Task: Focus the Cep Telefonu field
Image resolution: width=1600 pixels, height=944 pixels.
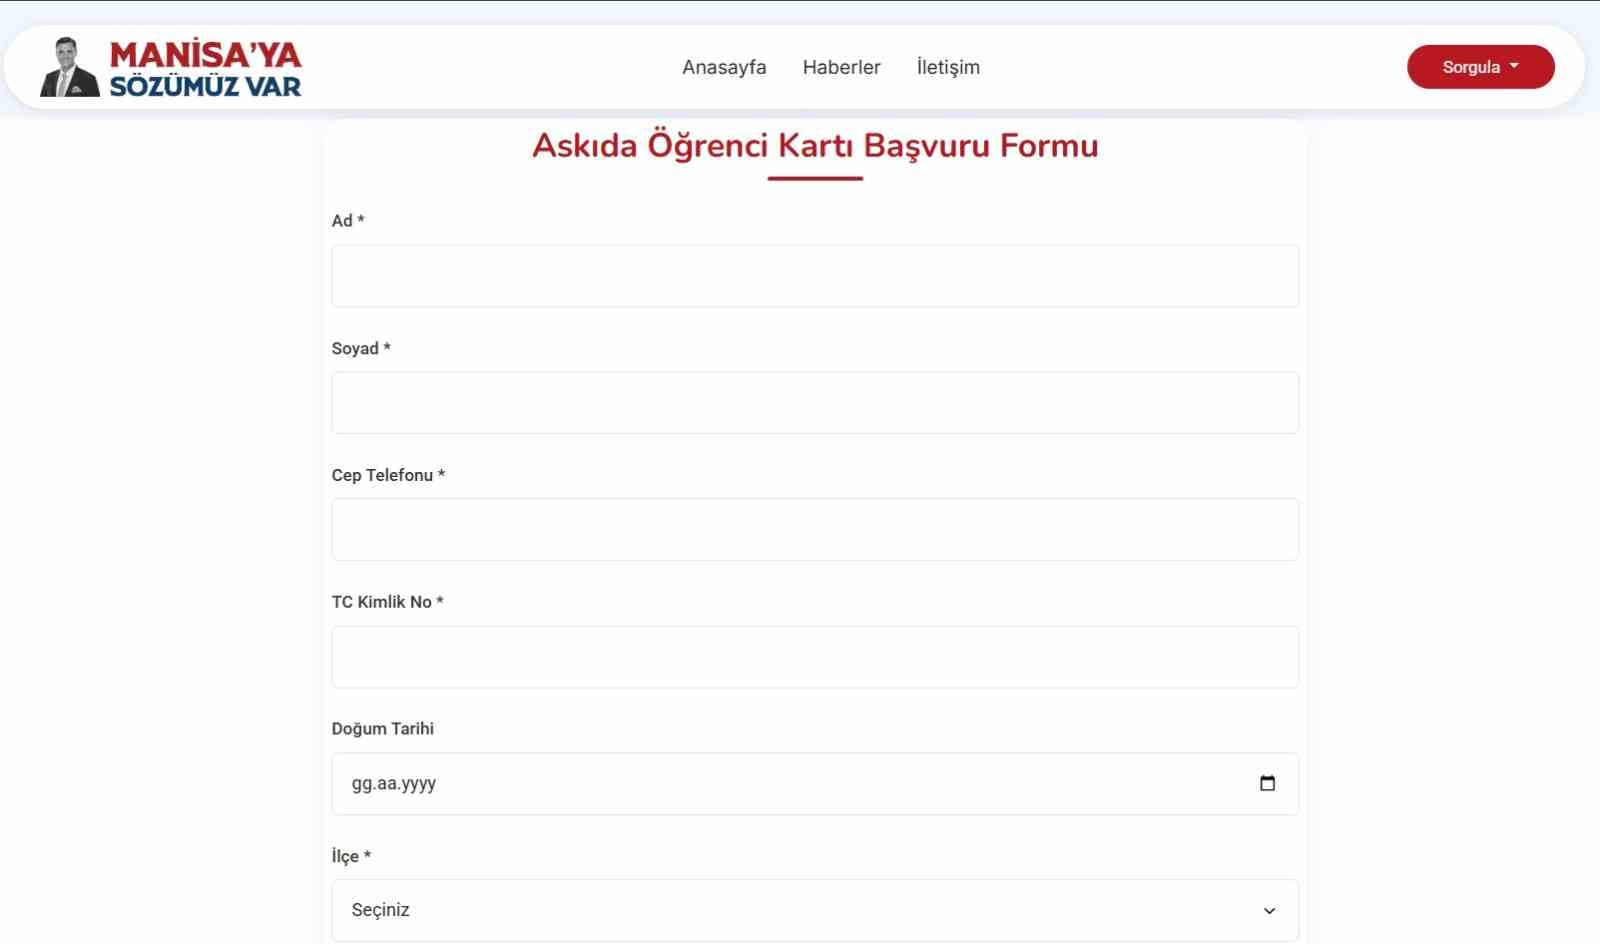Action: coord(815,529)
